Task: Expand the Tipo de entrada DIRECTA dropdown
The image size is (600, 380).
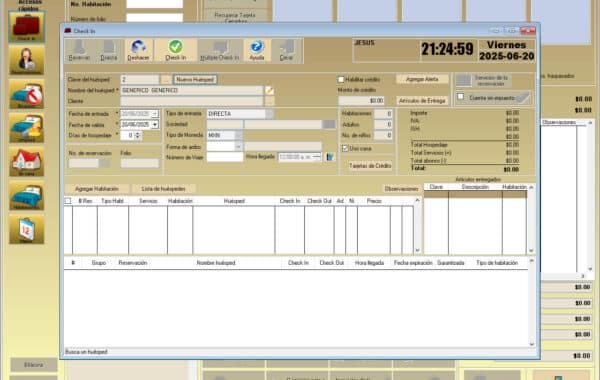Action: 269,114
